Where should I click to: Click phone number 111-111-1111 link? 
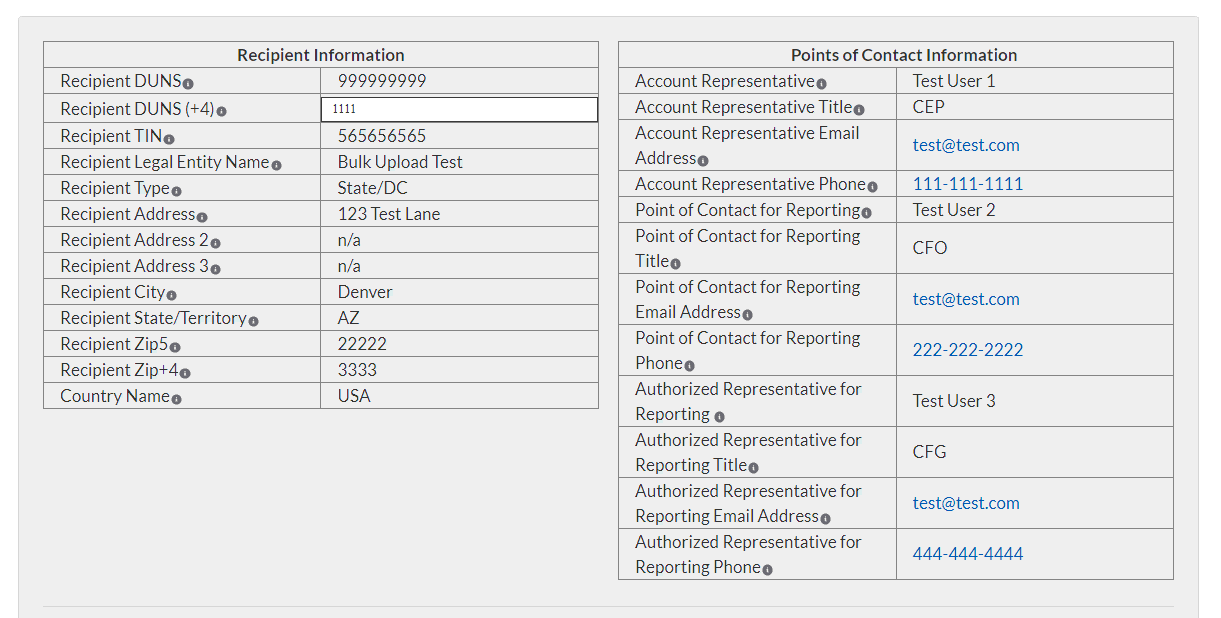coord(967,184)
